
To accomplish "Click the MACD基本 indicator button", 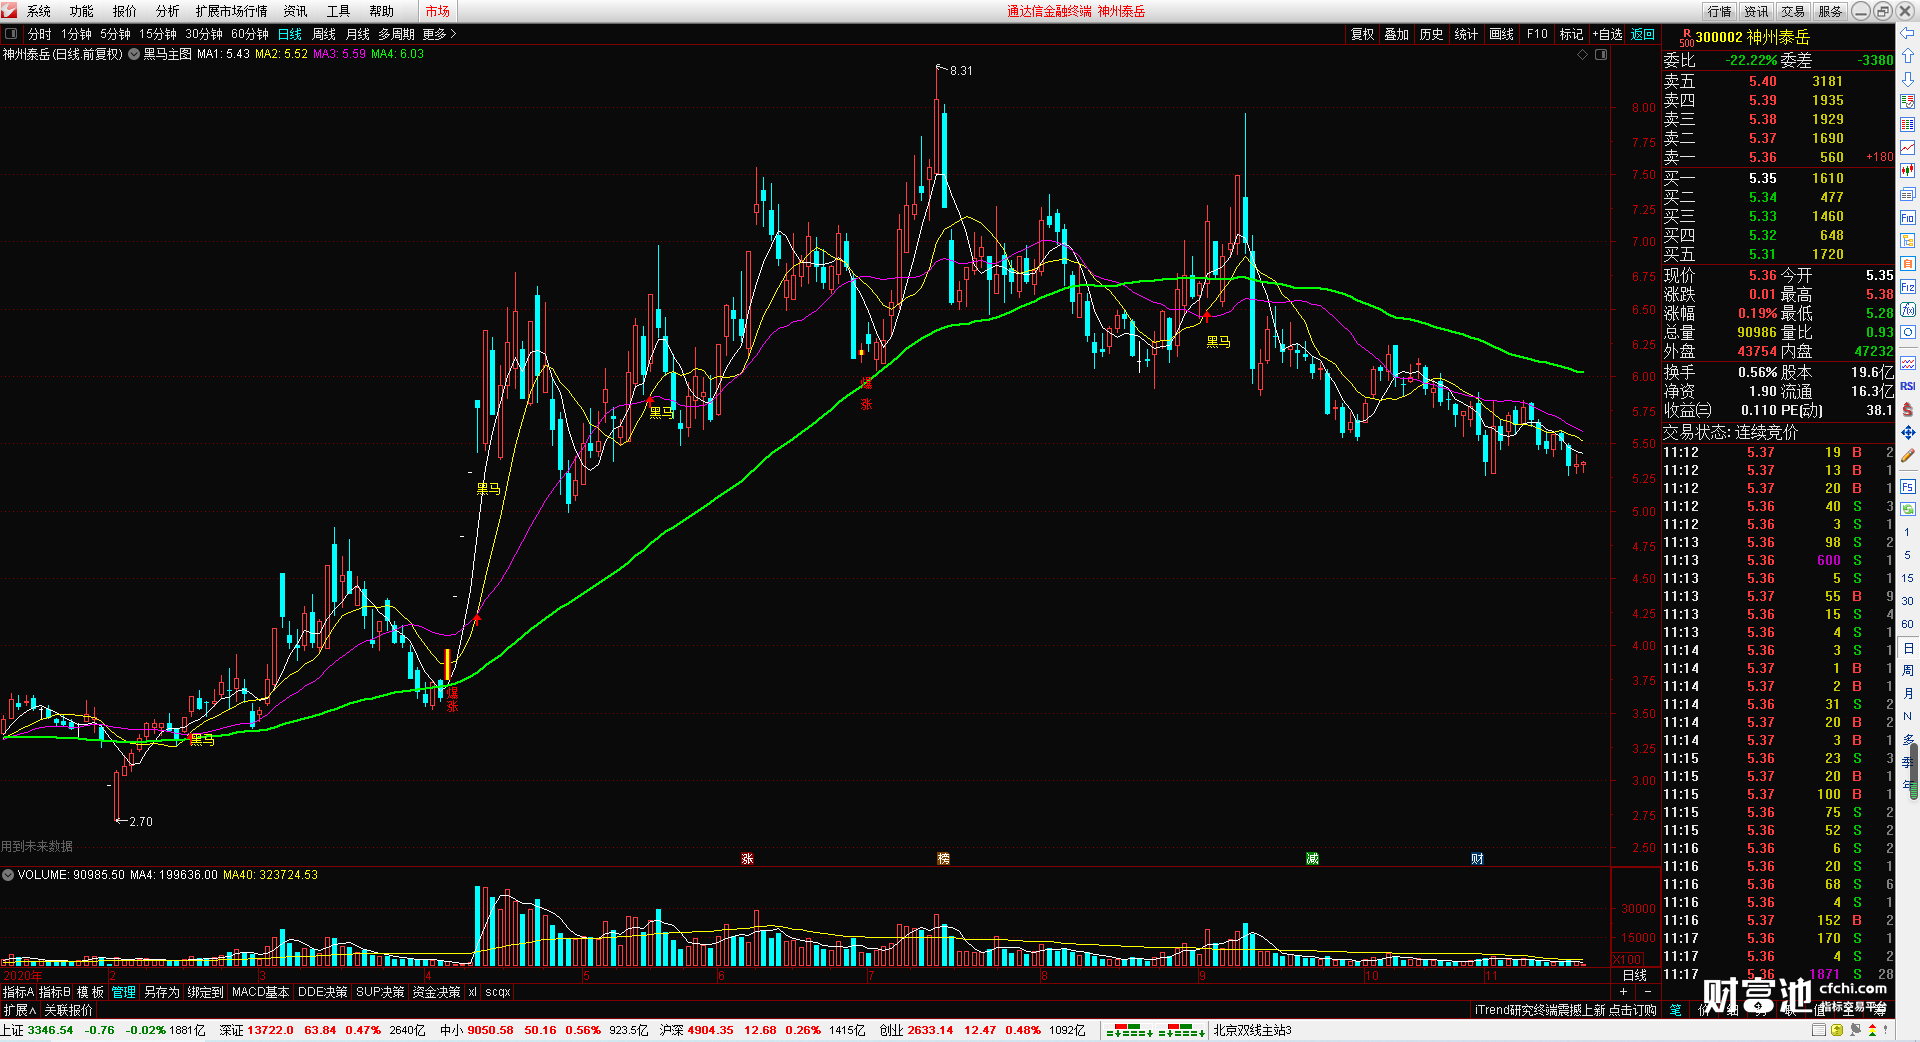I will click(x=260, y=992).
